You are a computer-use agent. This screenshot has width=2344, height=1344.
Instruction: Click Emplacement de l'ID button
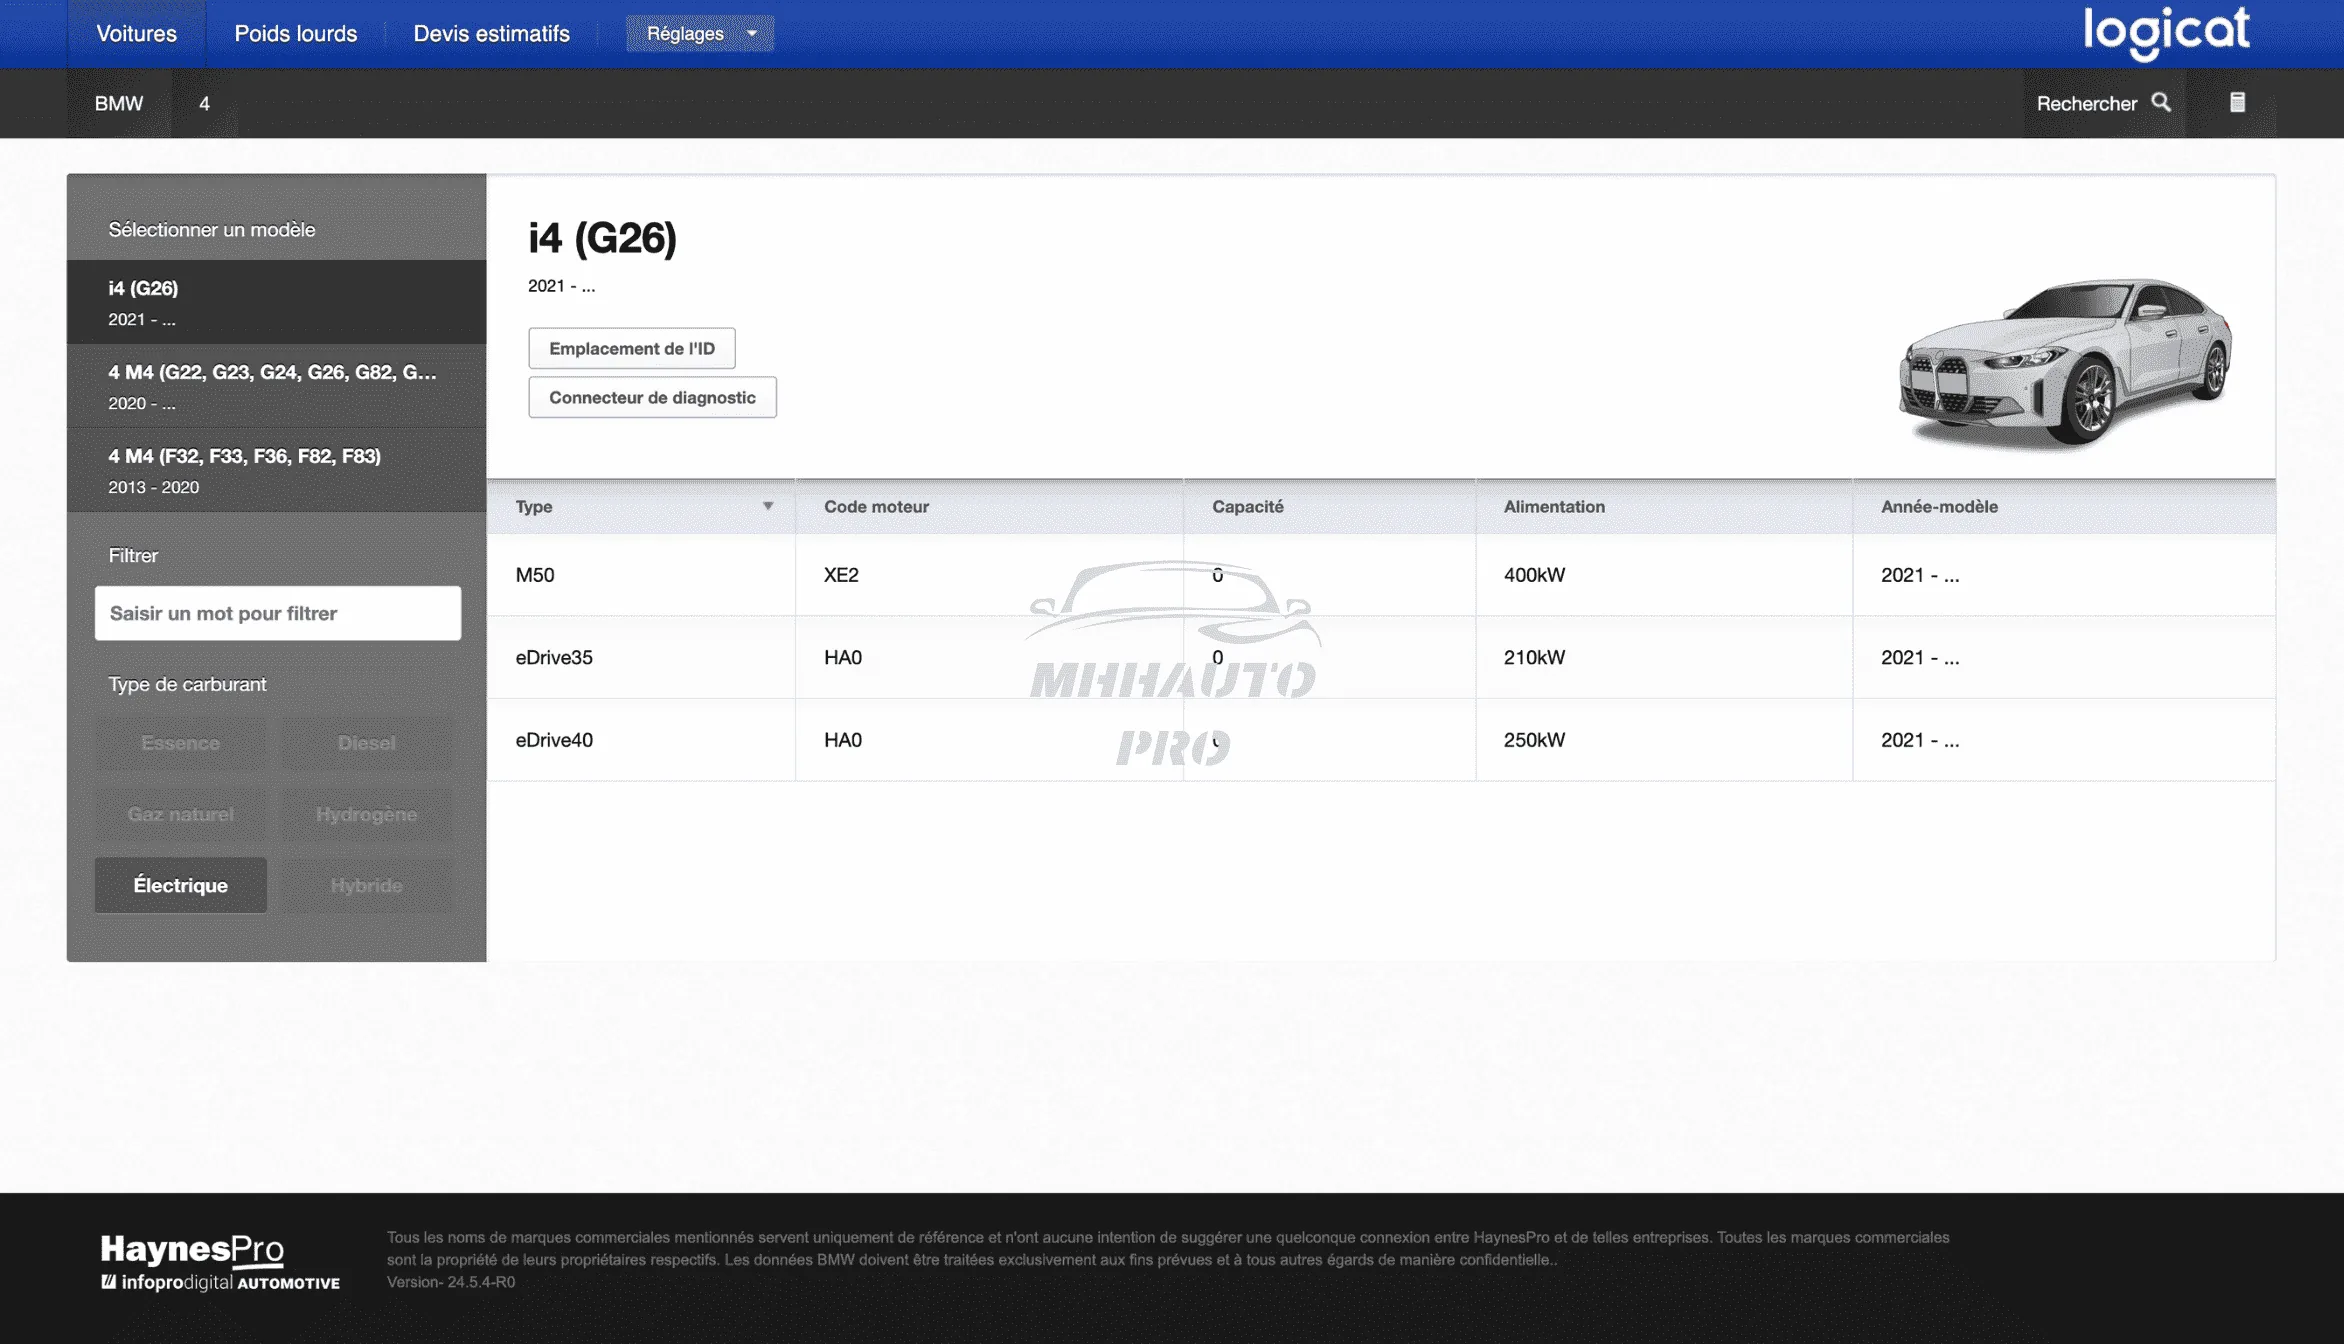(631, 348)
